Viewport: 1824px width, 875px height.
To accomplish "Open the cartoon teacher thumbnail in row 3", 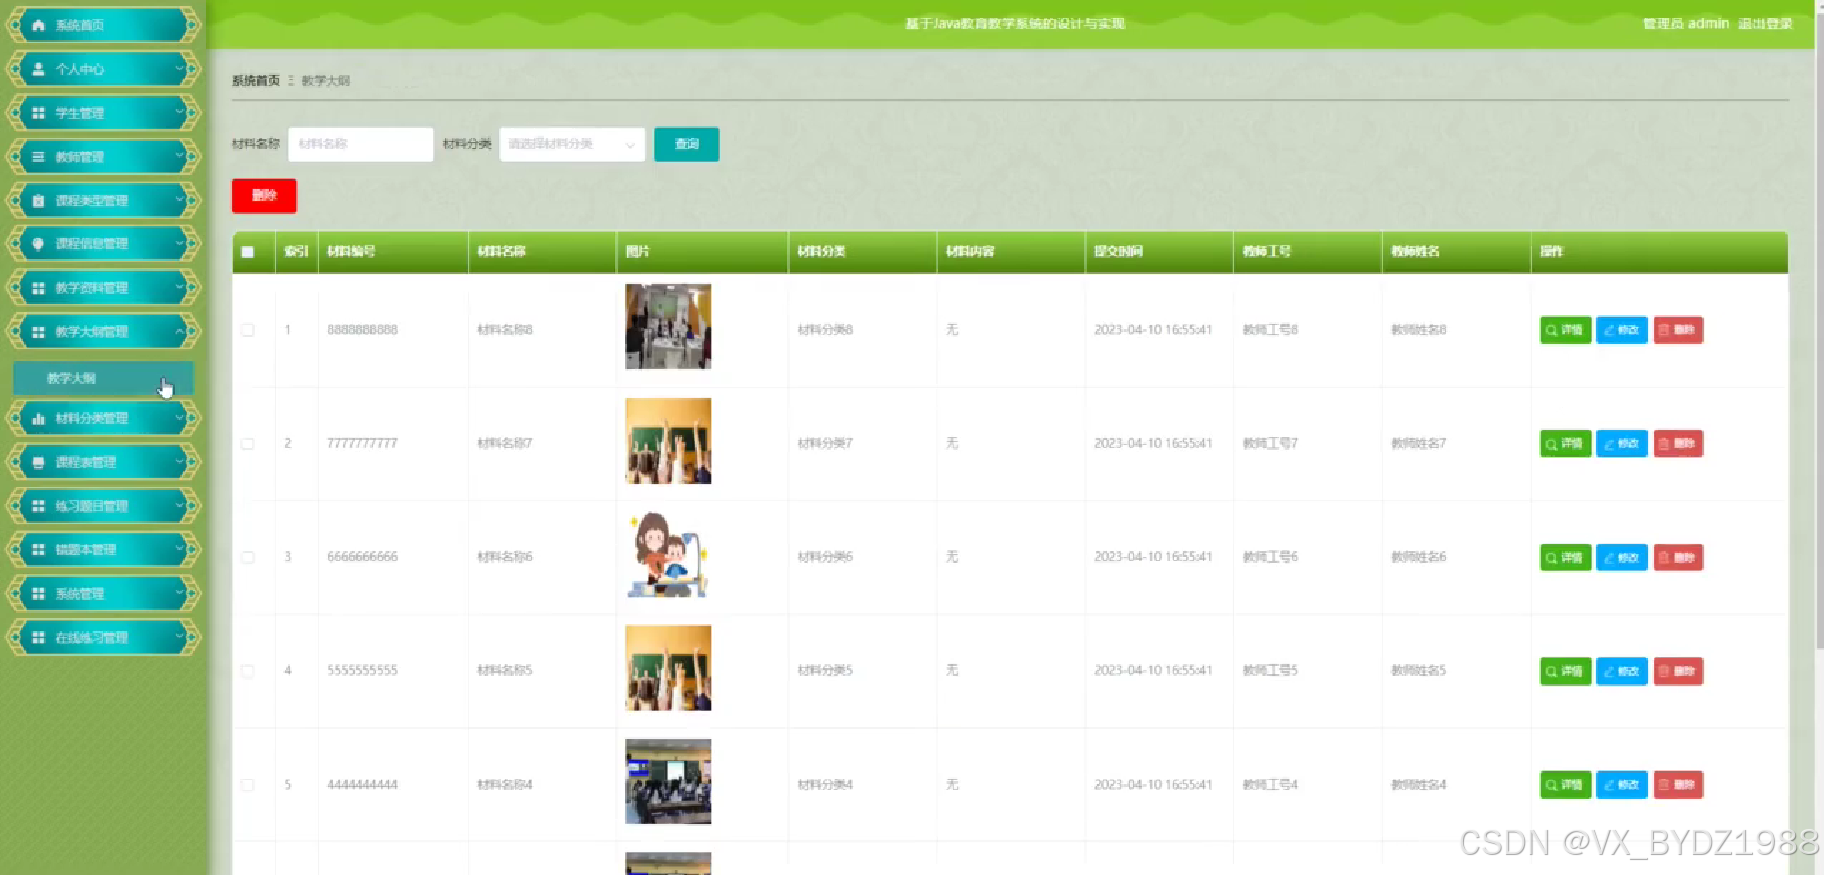I will pos(668,555).
